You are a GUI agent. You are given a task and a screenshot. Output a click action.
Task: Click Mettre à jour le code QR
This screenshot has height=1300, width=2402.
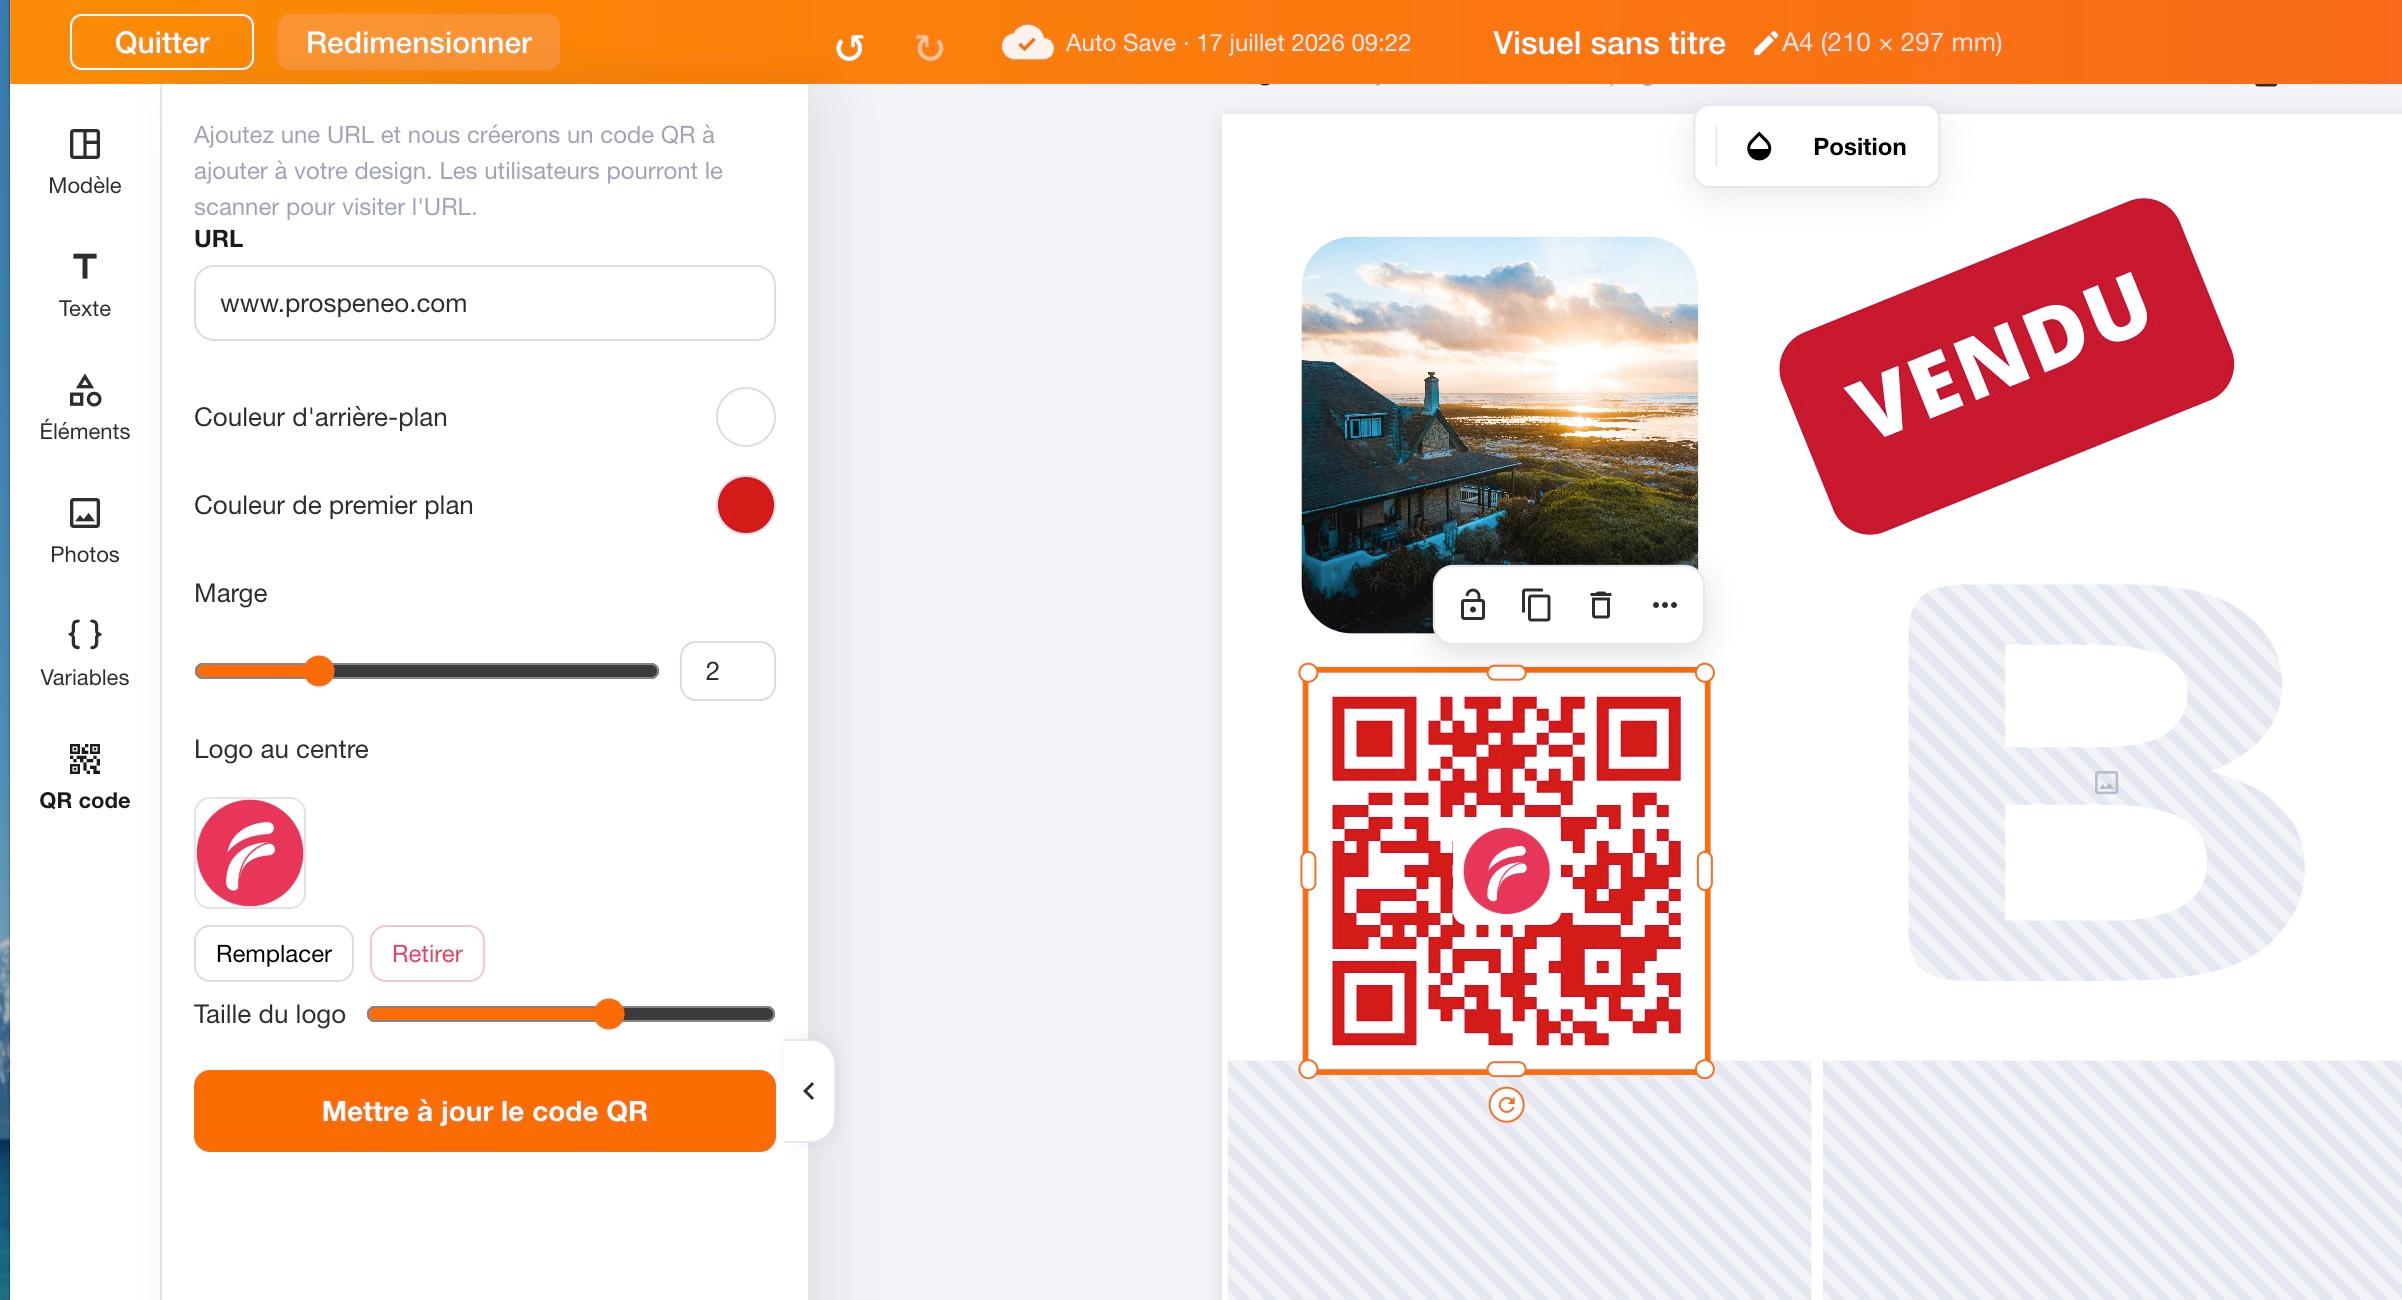tap(485, 1111)
